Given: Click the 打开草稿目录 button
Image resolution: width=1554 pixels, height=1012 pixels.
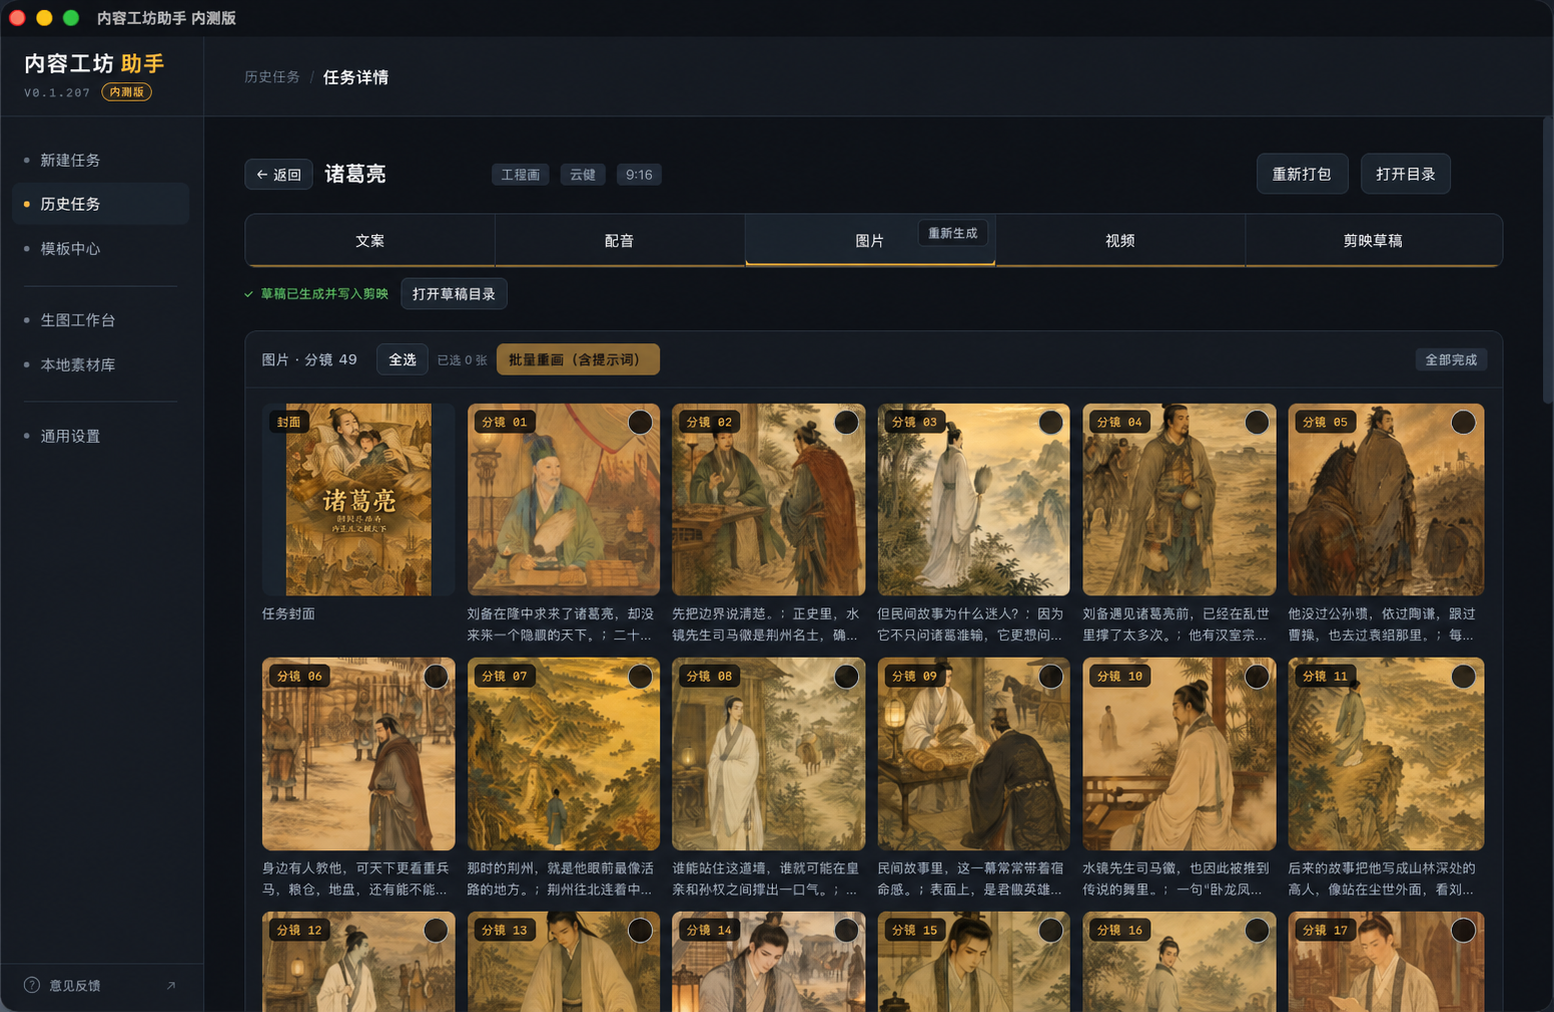Looking at the screenshot, I should (454, 294).
